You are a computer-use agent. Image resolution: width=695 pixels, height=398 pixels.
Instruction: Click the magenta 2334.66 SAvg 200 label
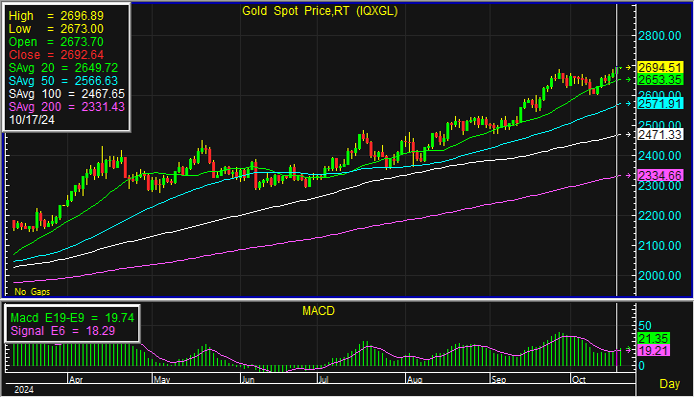click(660, 176)
